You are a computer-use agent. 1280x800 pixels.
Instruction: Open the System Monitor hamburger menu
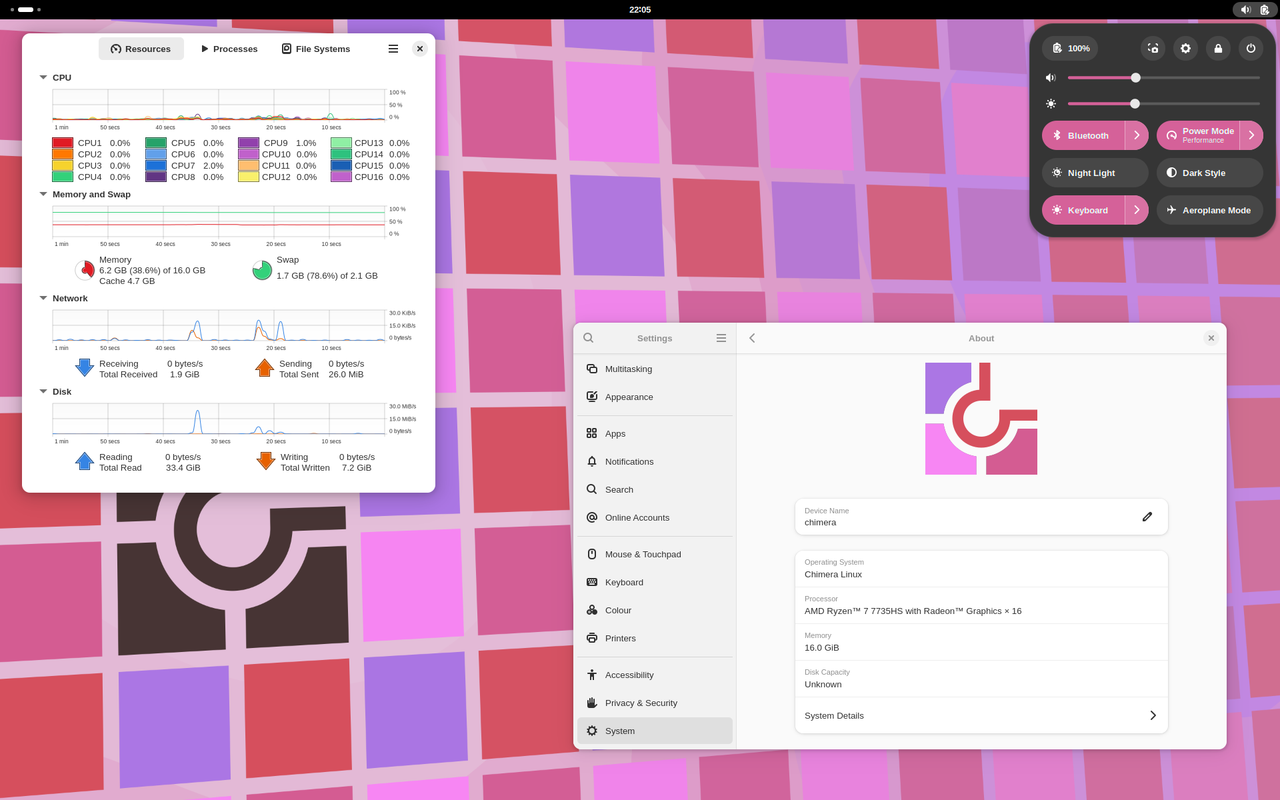(393, 48)
